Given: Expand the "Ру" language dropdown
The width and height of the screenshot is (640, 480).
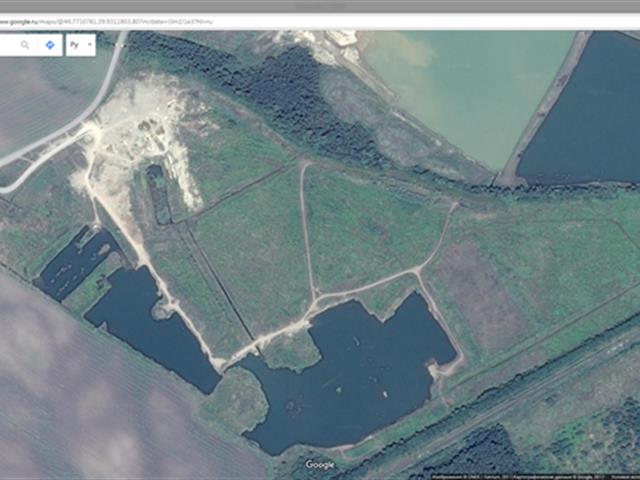Looking at the screenshot, I should [81, 45].
